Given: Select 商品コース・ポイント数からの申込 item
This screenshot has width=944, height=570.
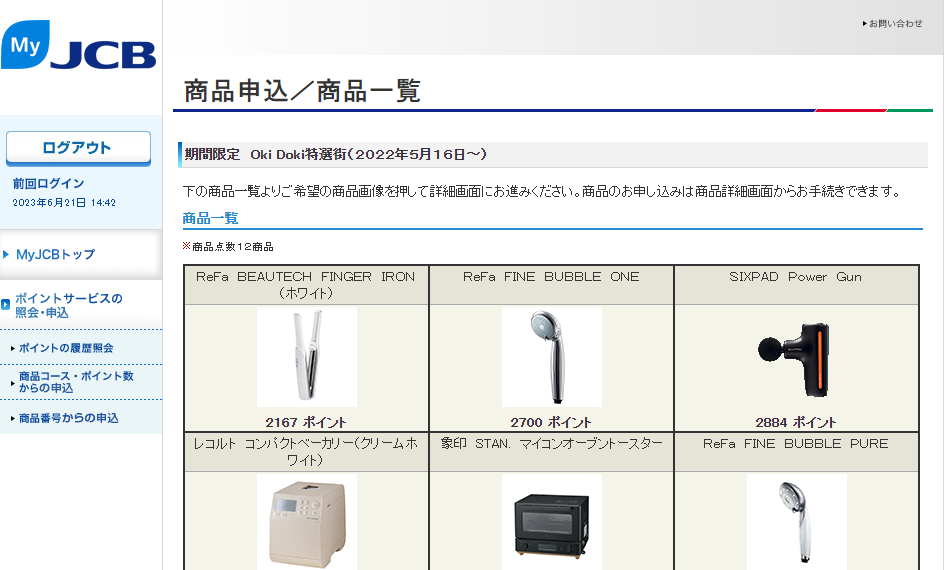Looking at the screenshot, I should [x=76, y=382].
